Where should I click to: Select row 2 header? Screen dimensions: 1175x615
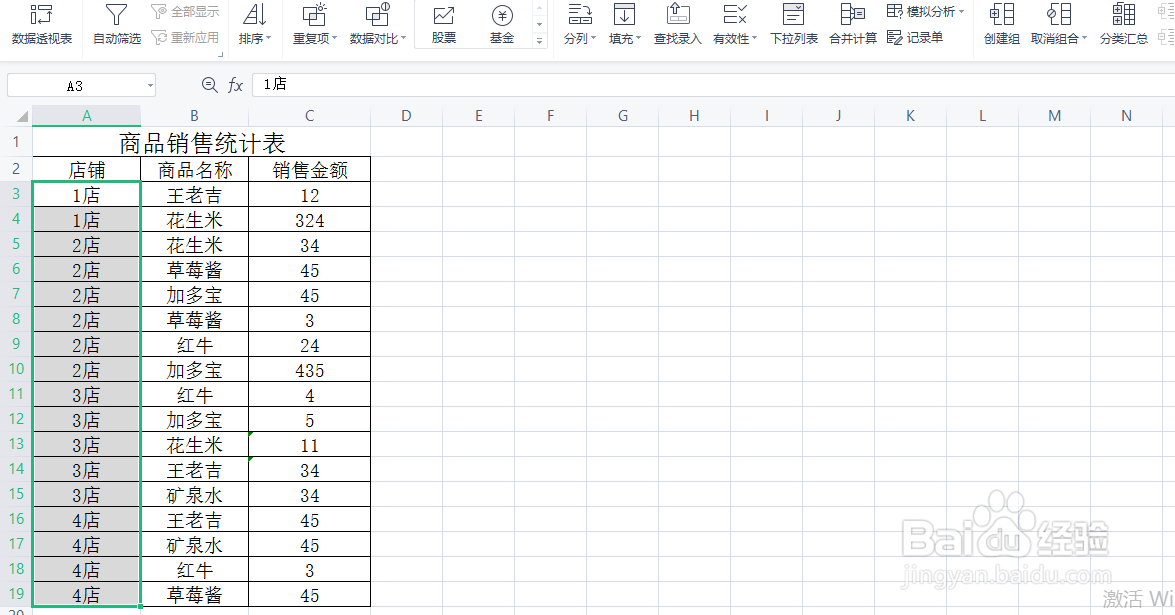click(16, 169)
